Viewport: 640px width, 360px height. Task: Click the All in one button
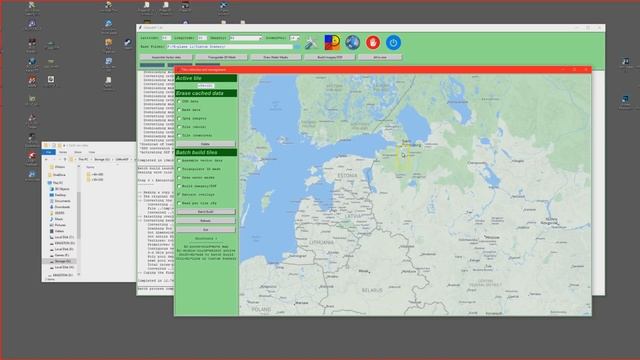[x=380, y=57]
